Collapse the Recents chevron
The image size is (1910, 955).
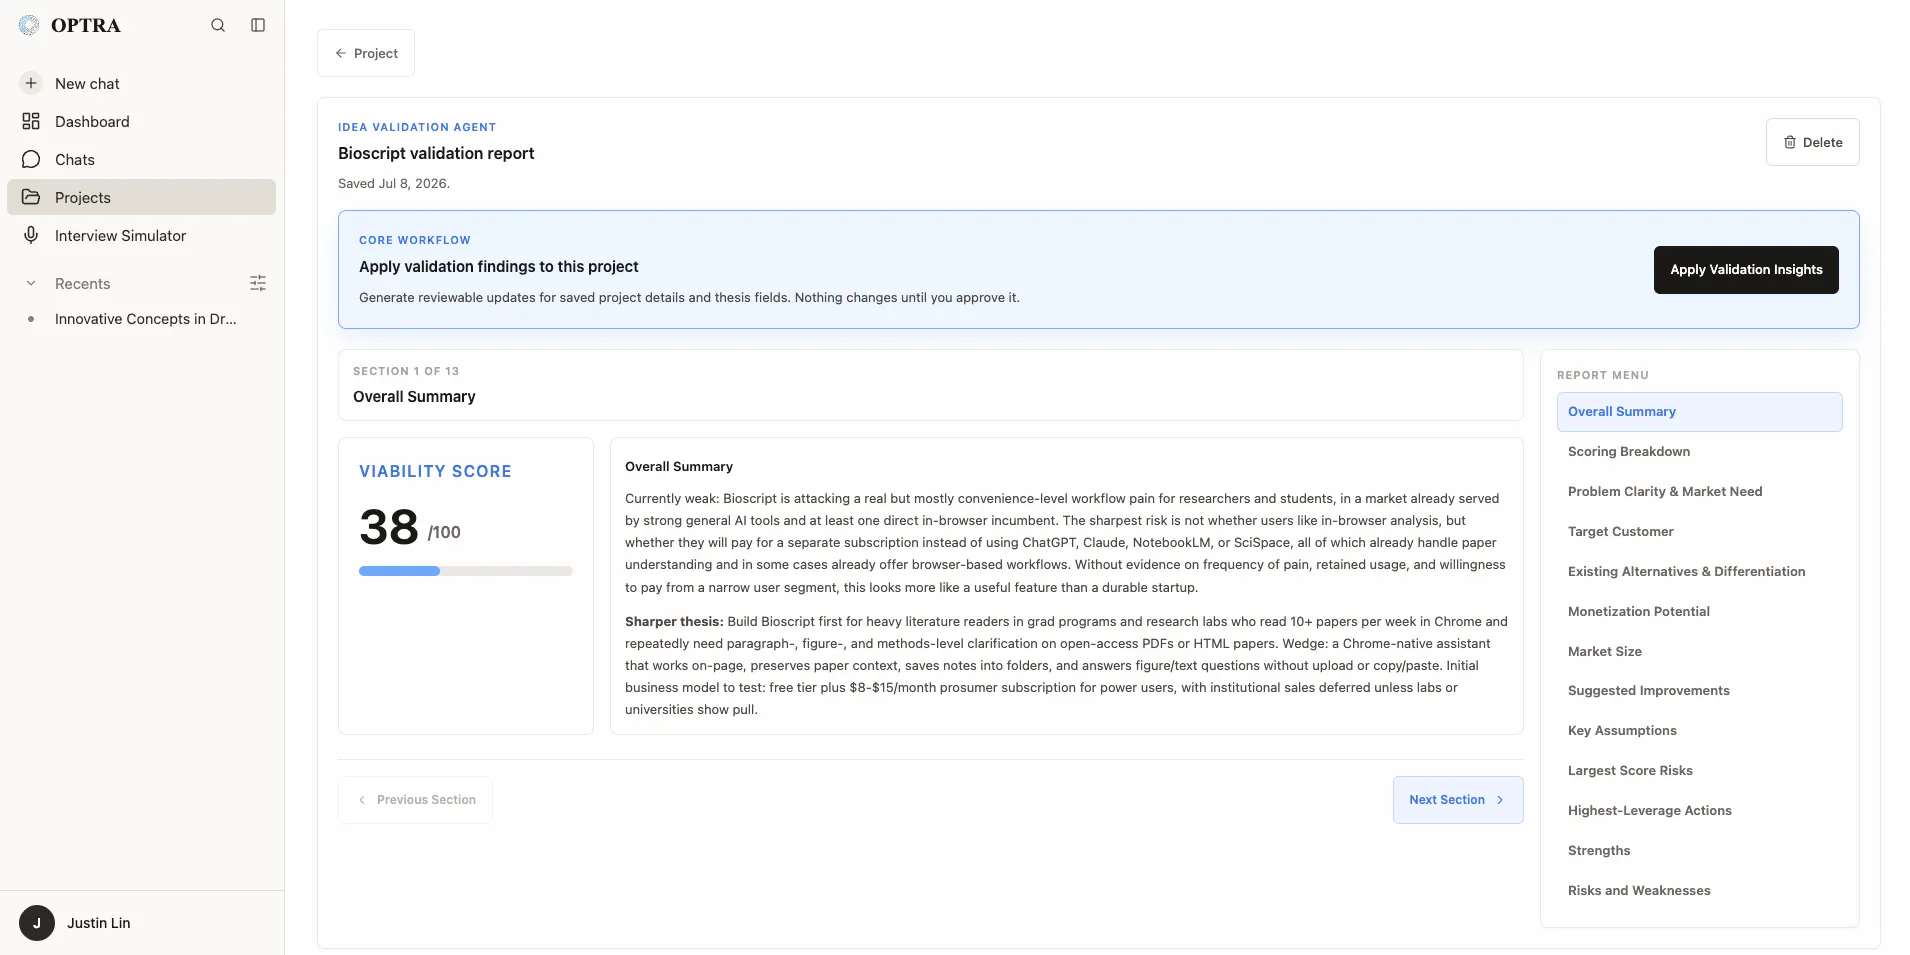click(31, 283)
